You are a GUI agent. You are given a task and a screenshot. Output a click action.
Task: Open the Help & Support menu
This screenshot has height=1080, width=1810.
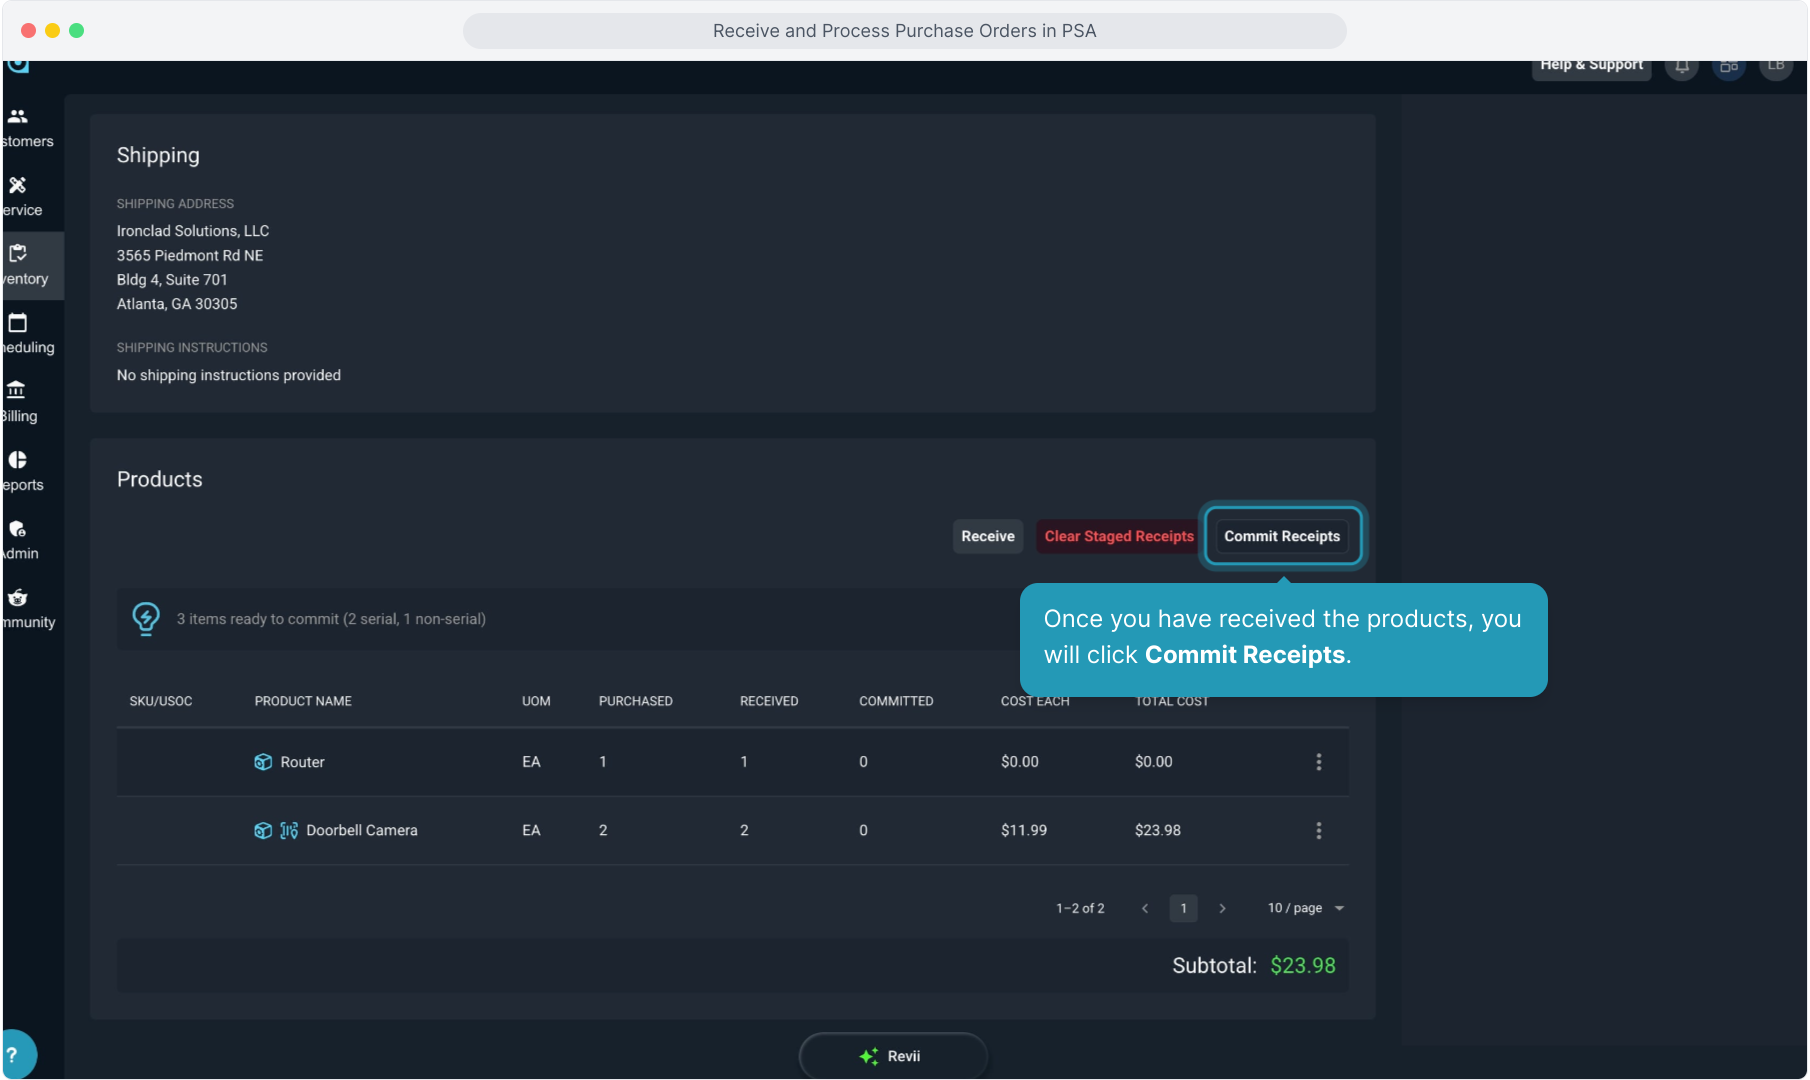point(1590,66)
